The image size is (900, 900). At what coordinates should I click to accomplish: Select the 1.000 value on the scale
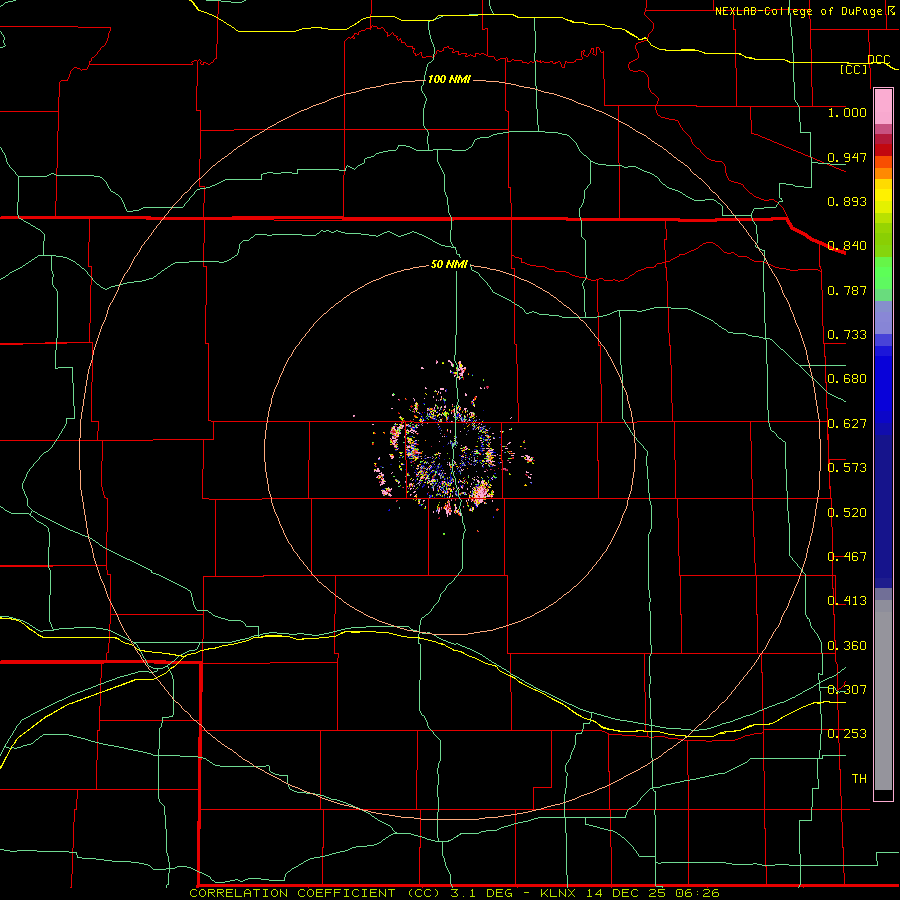(847, 113)
